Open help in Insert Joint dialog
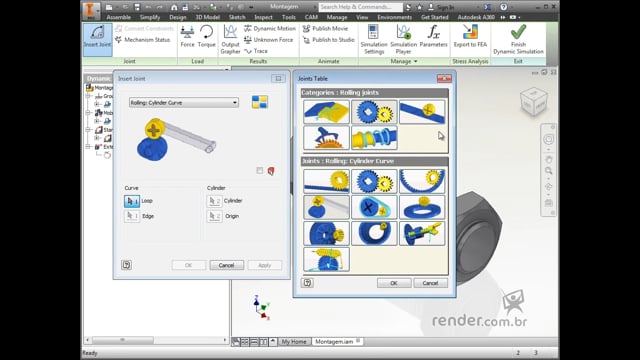Viewport: 640px width, 360px height. (x=127, y=265)
